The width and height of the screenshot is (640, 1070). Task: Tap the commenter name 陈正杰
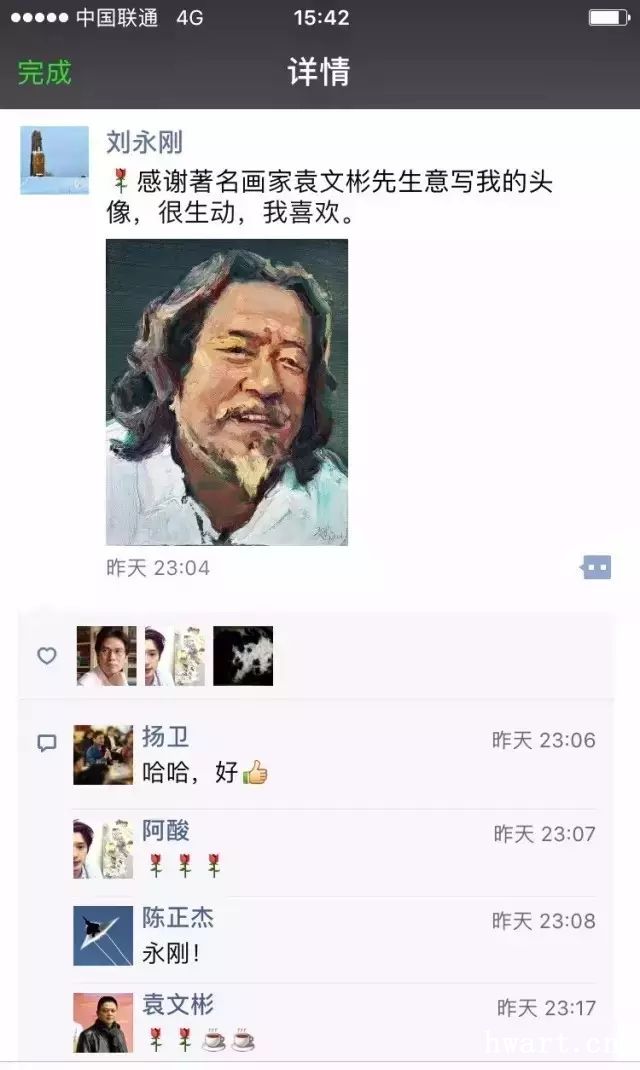(177, 918)
